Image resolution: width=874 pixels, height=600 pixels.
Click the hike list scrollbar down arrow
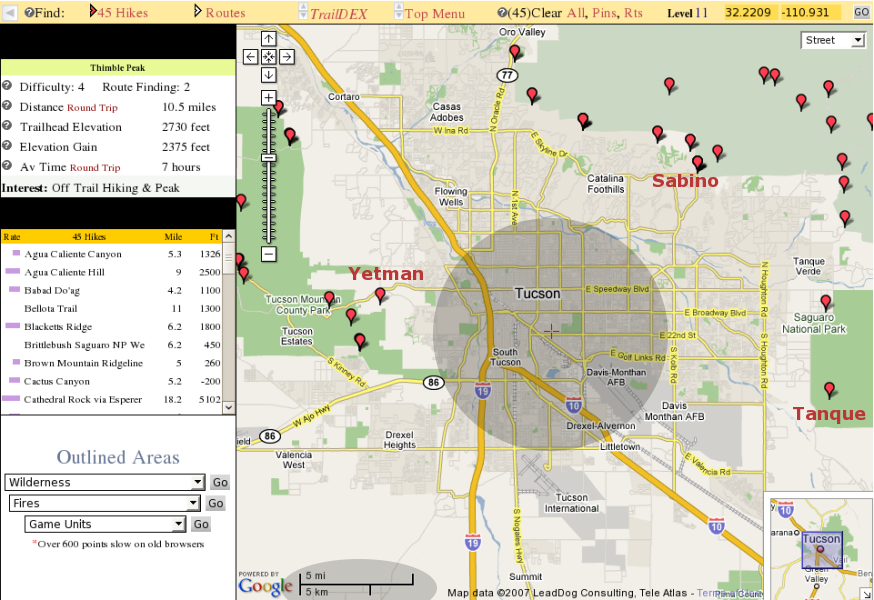coord(229,408)
